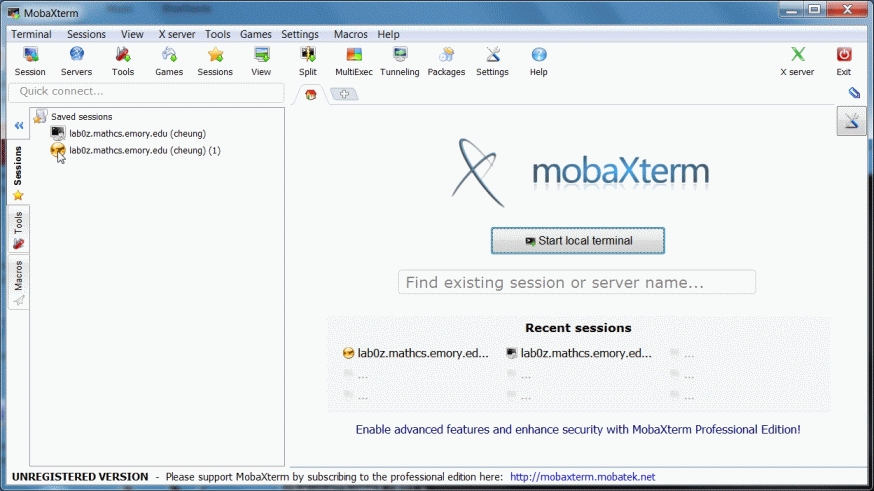874x491 pixels.
Task: Open the Help menu
Action: [389, 34]
